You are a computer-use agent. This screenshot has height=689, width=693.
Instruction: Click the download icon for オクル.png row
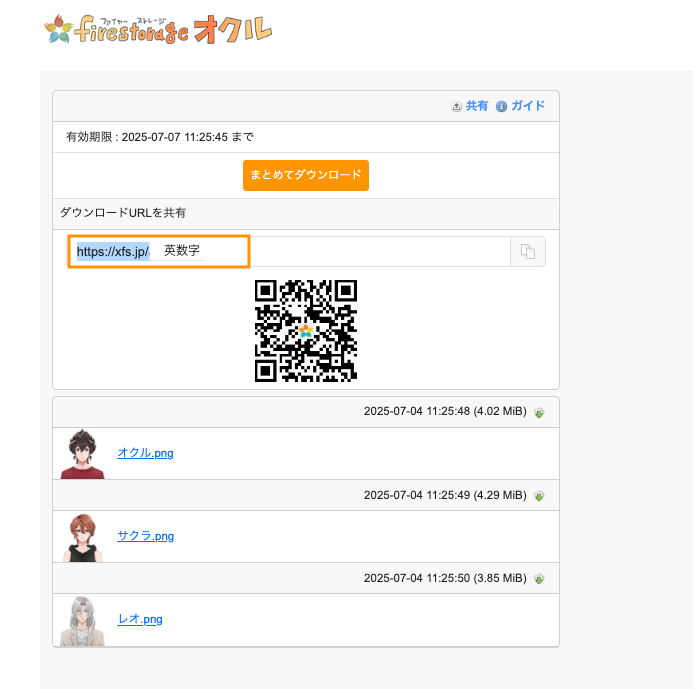click(539, 413)
